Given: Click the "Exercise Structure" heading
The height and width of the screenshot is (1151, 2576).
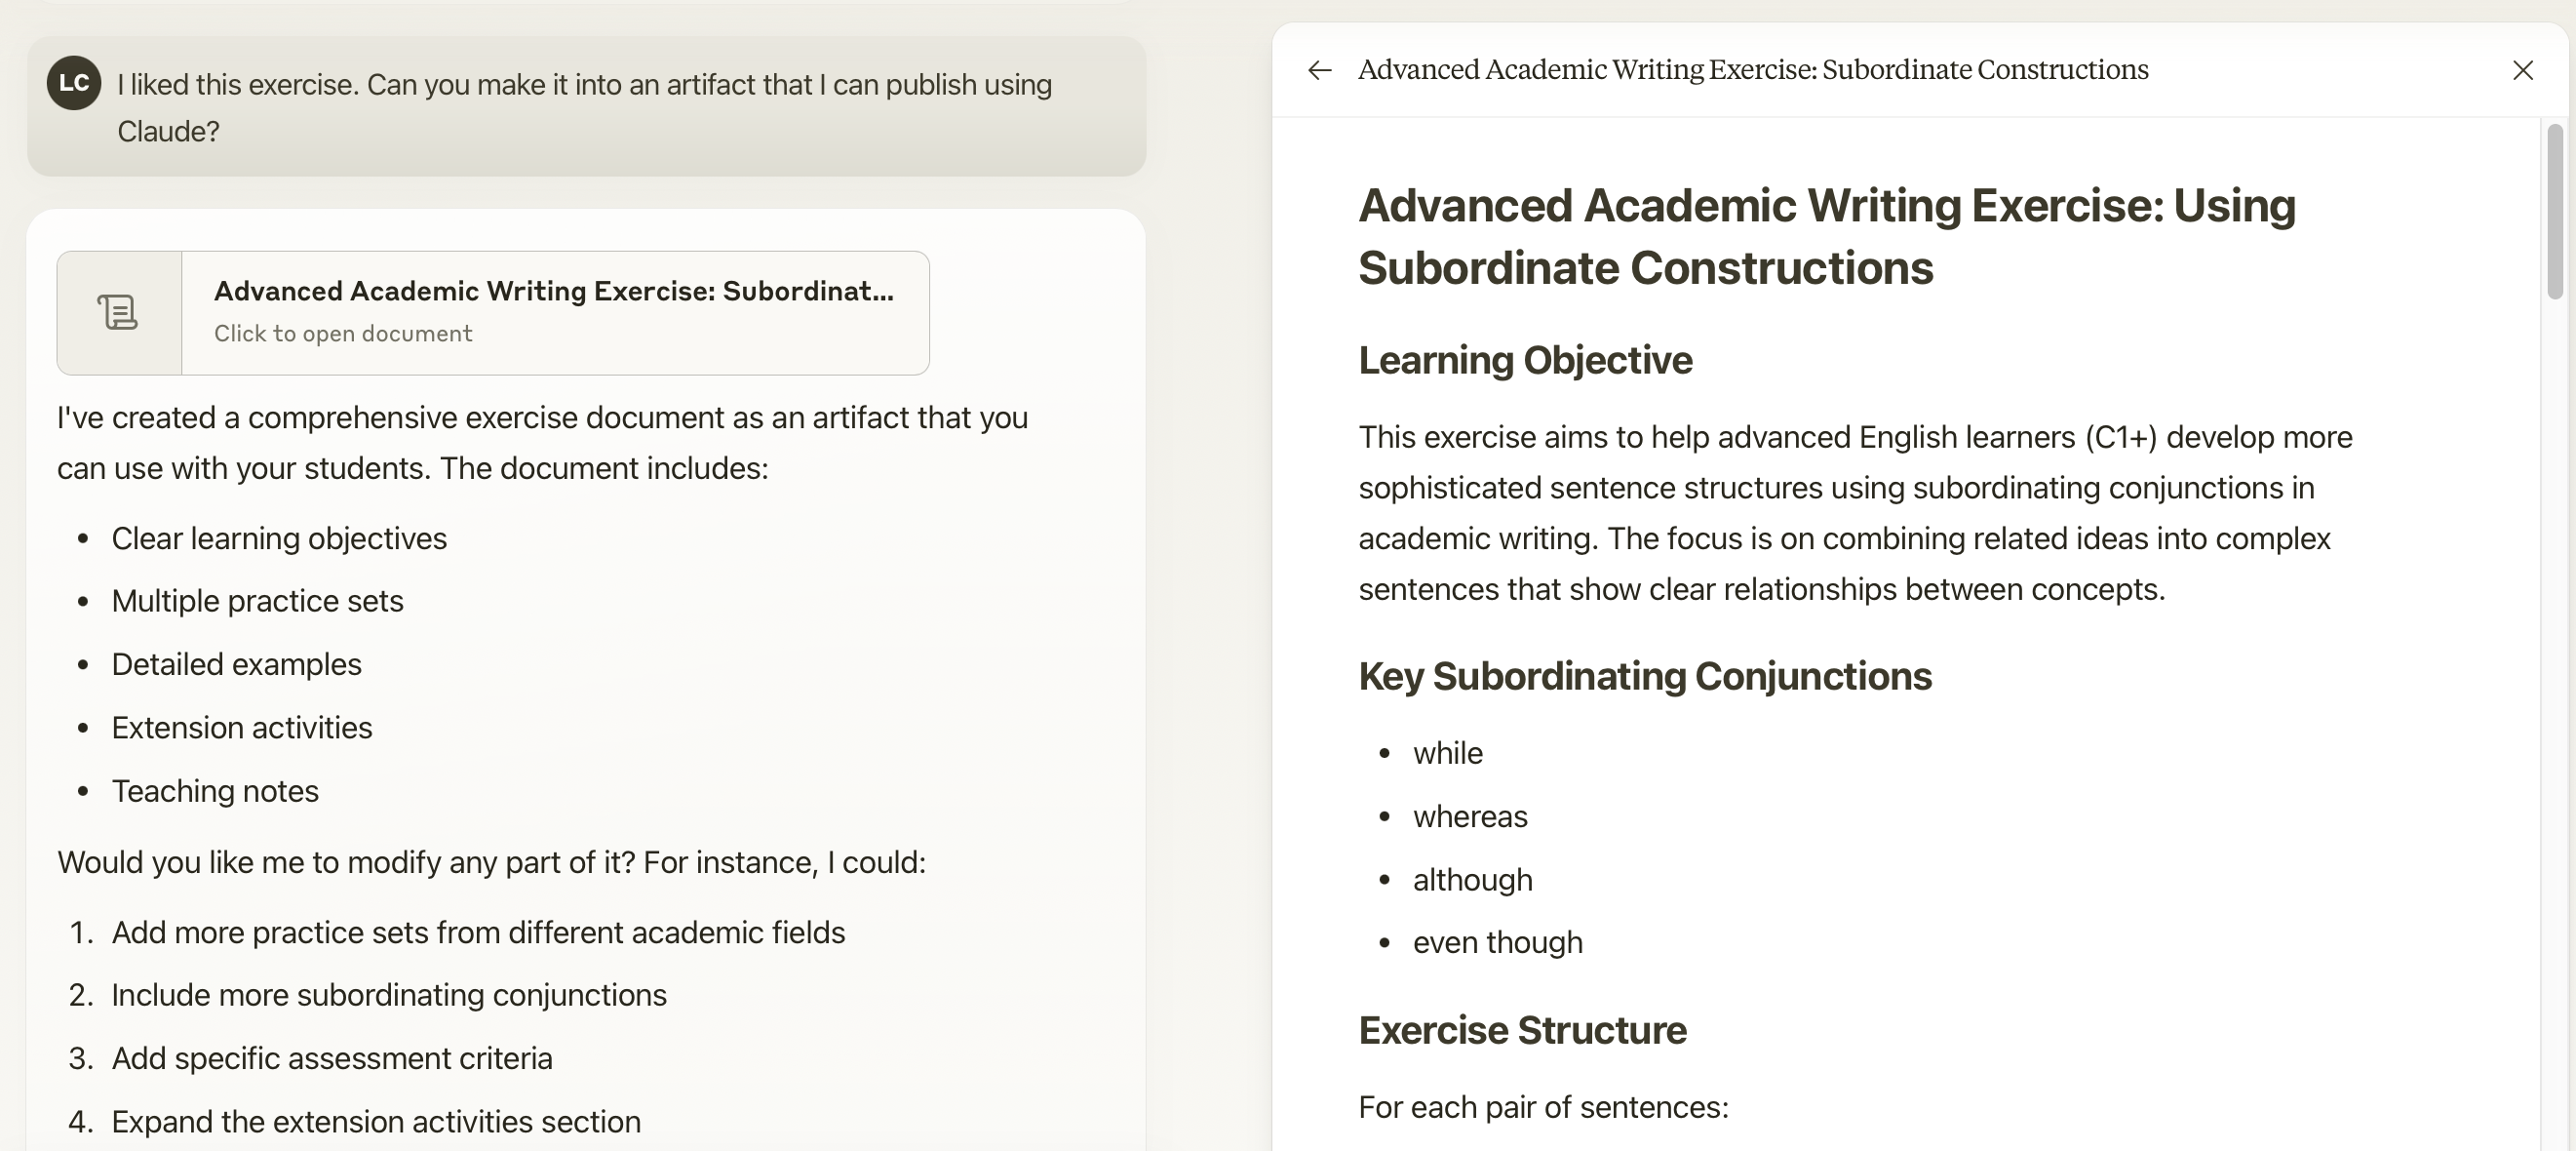Looking at the screenshot, I should coord(1522,1030).
